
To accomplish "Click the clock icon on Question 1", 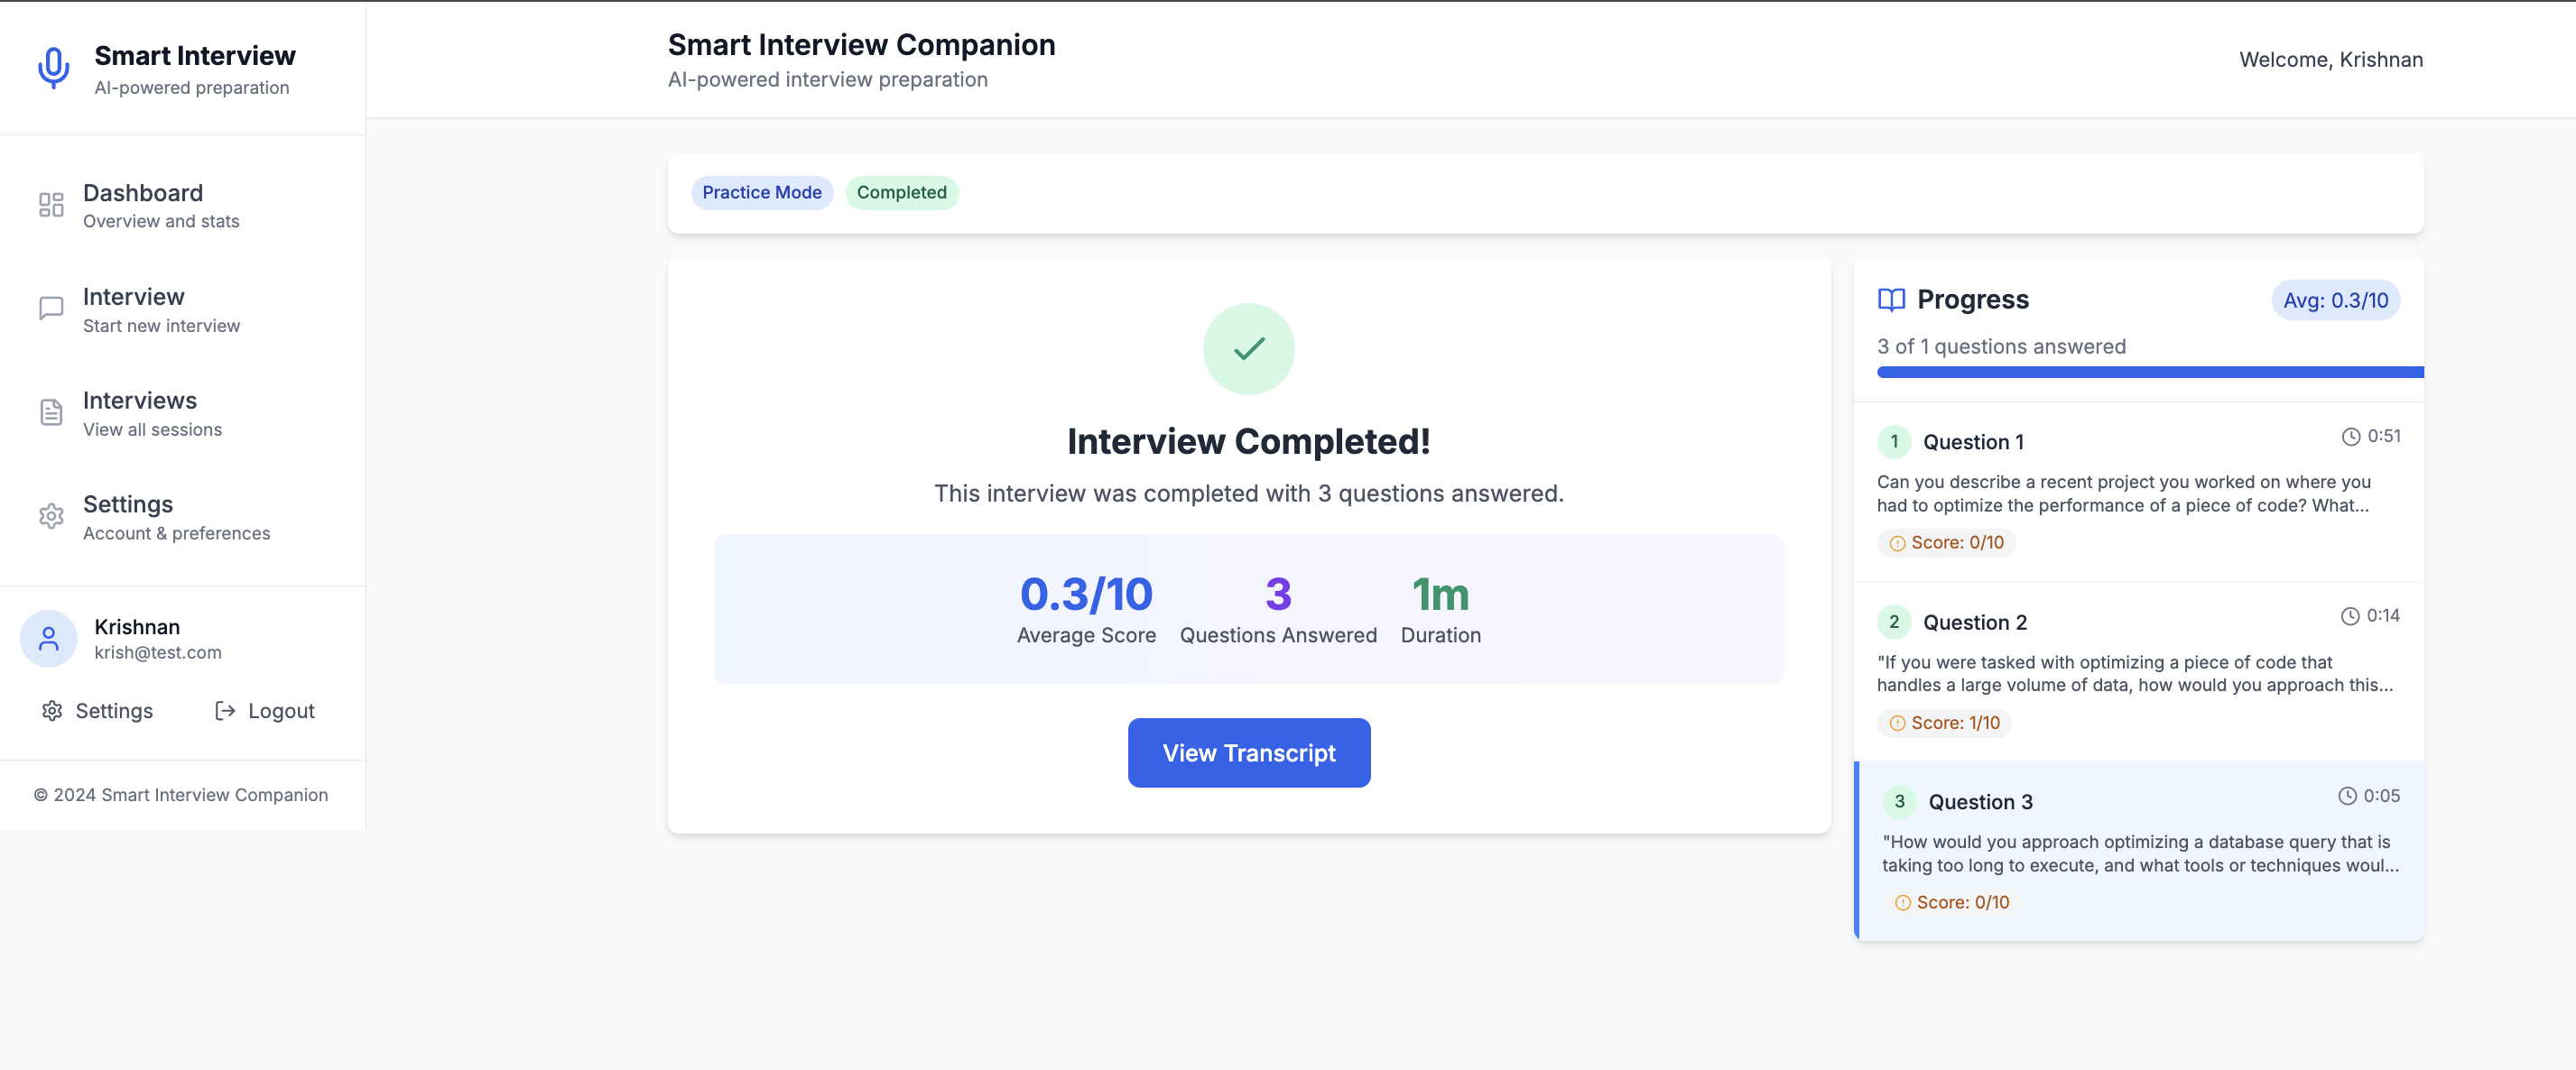I will pos(2350,436).
